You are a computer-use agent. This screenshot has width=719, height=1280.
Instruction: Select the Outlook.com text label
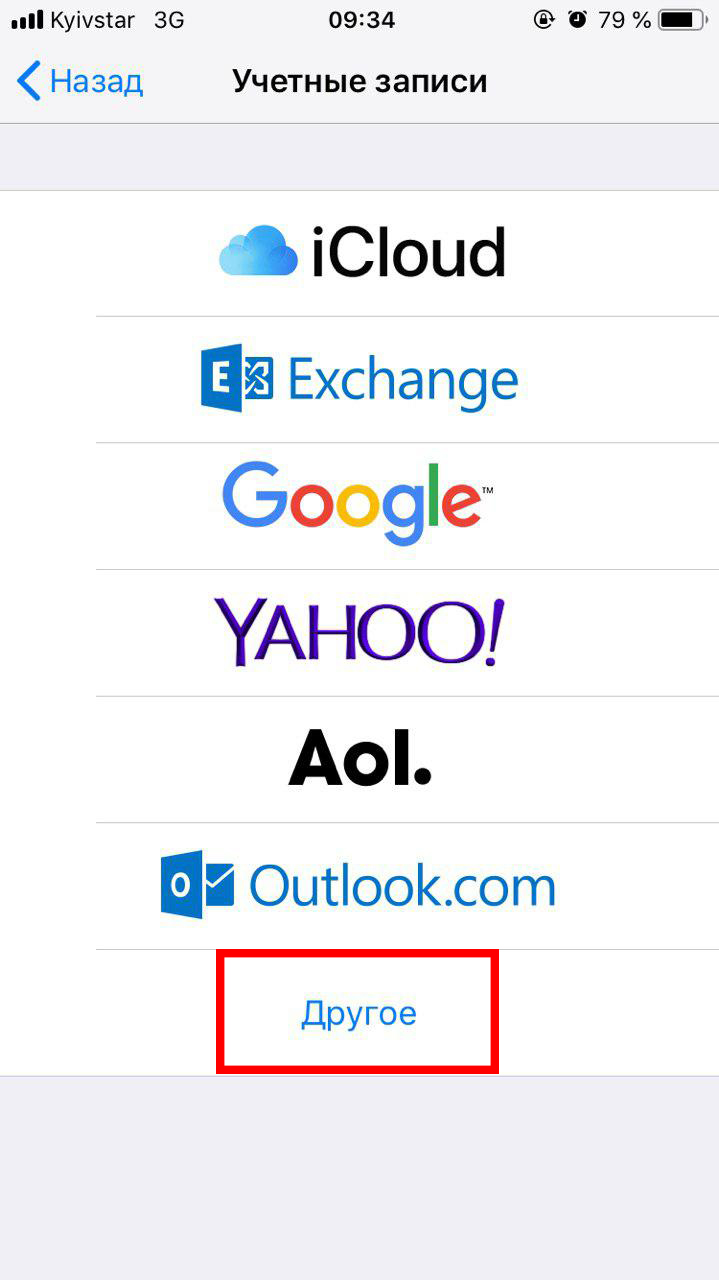402,885
